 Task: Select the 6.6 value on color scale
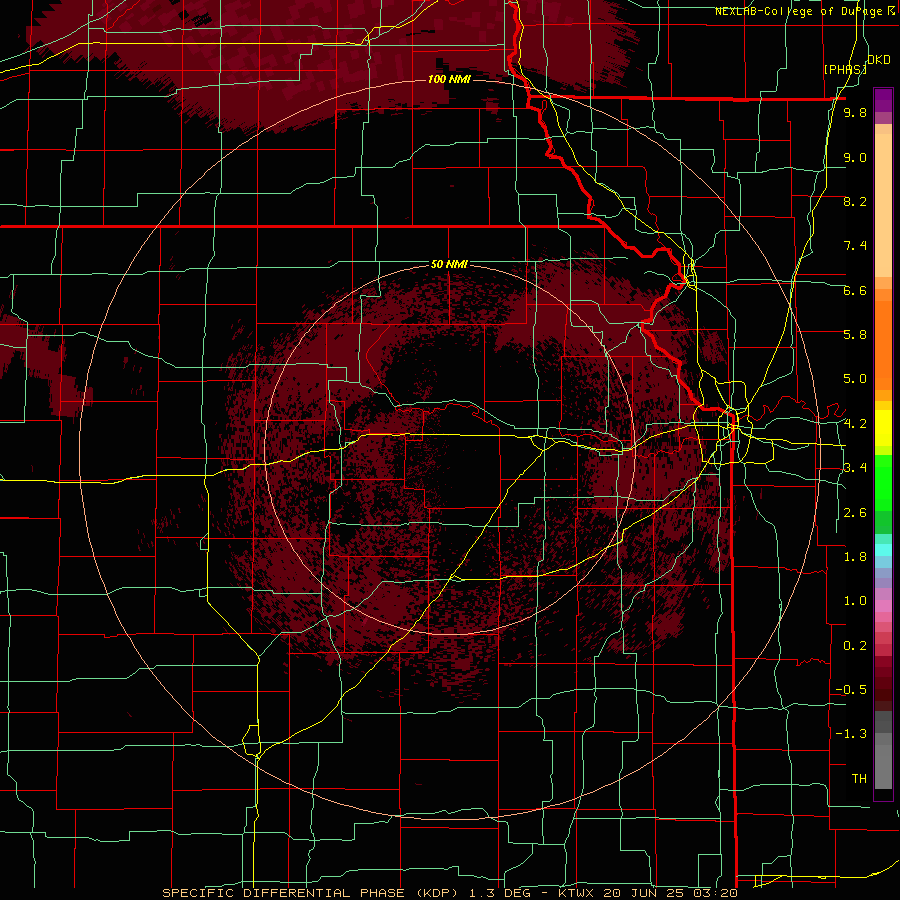[855, 290]
